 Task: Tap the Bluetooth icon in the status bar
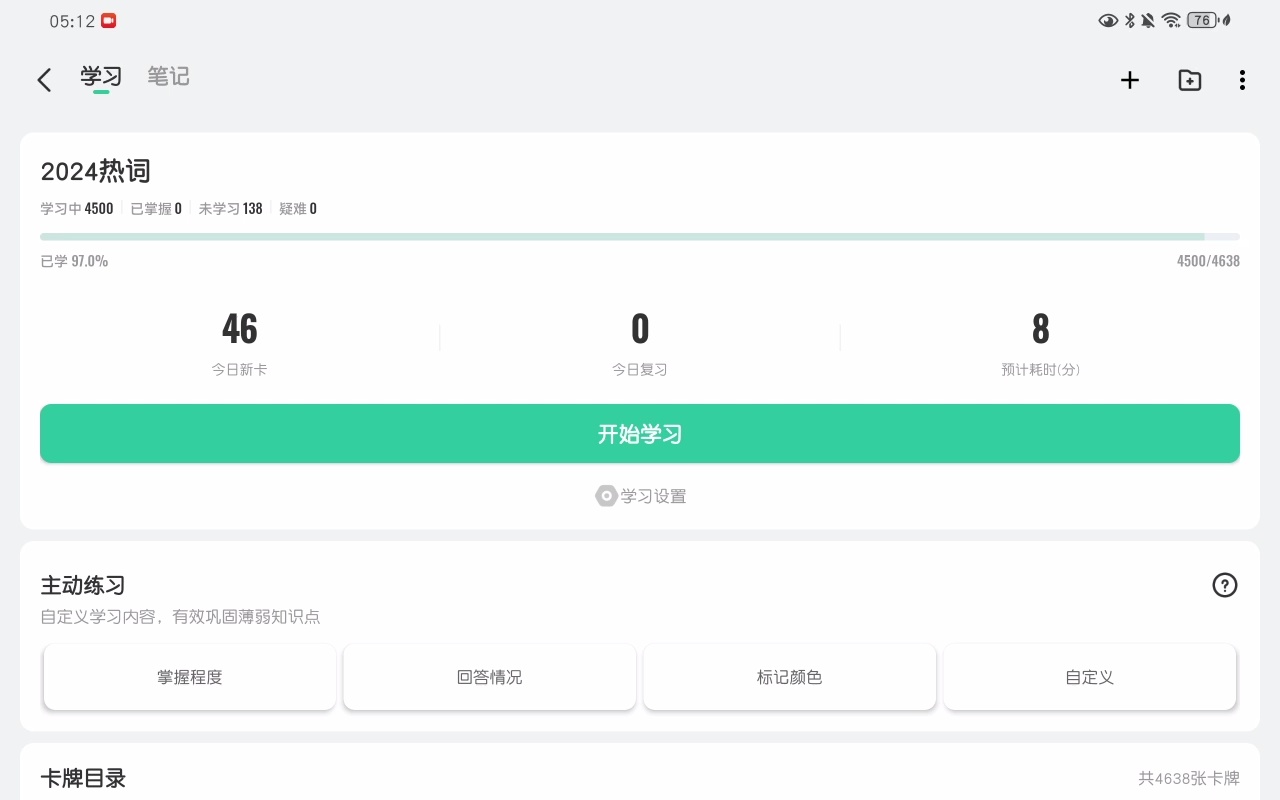[1128, 20]
